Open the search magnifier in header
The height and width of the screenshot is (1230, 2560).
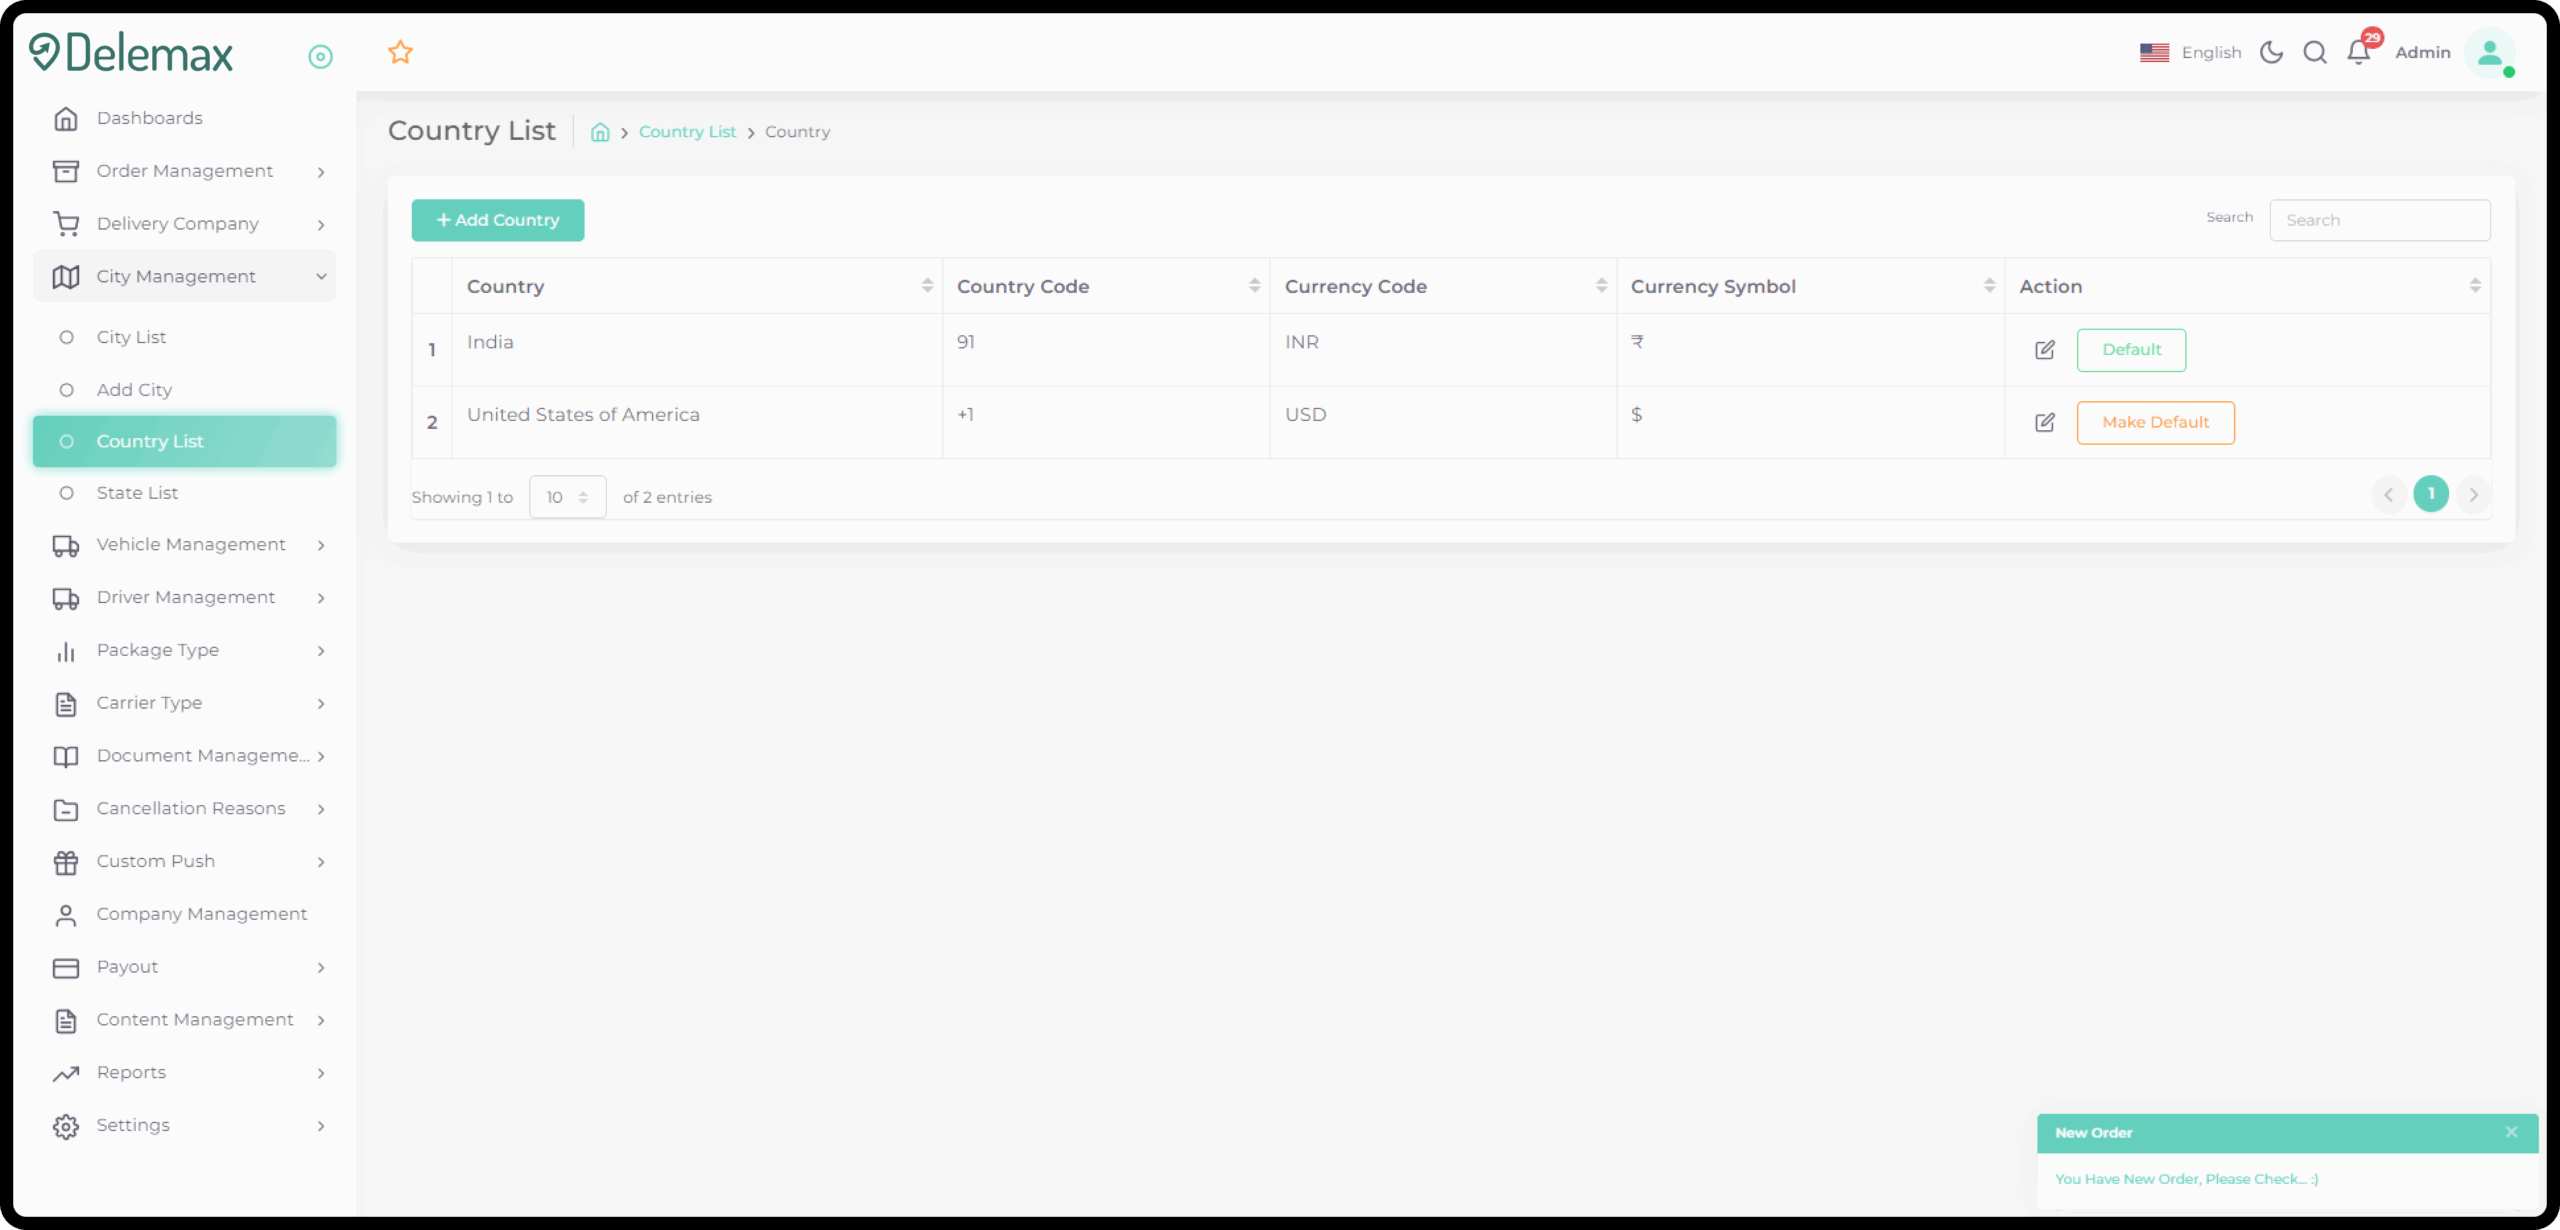(2314, 52)
